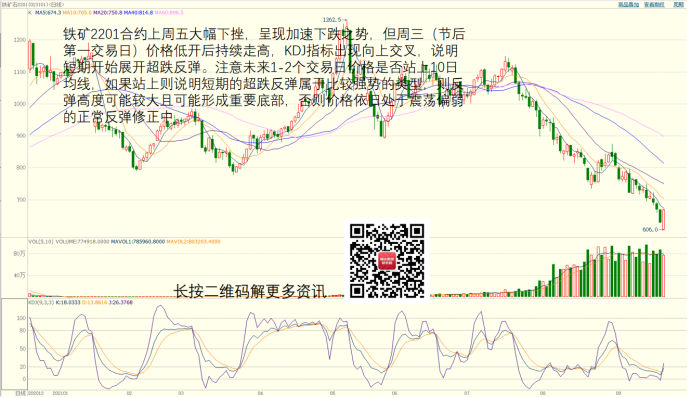Select the blue MA40:814.8 indicator label

pos(139,13)
